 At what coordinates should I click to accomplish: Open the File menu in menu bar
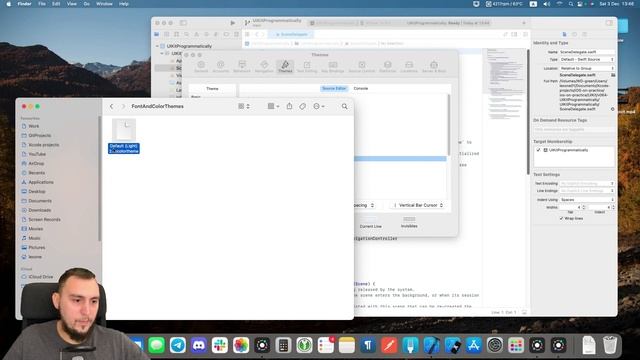tap(42, 4)
